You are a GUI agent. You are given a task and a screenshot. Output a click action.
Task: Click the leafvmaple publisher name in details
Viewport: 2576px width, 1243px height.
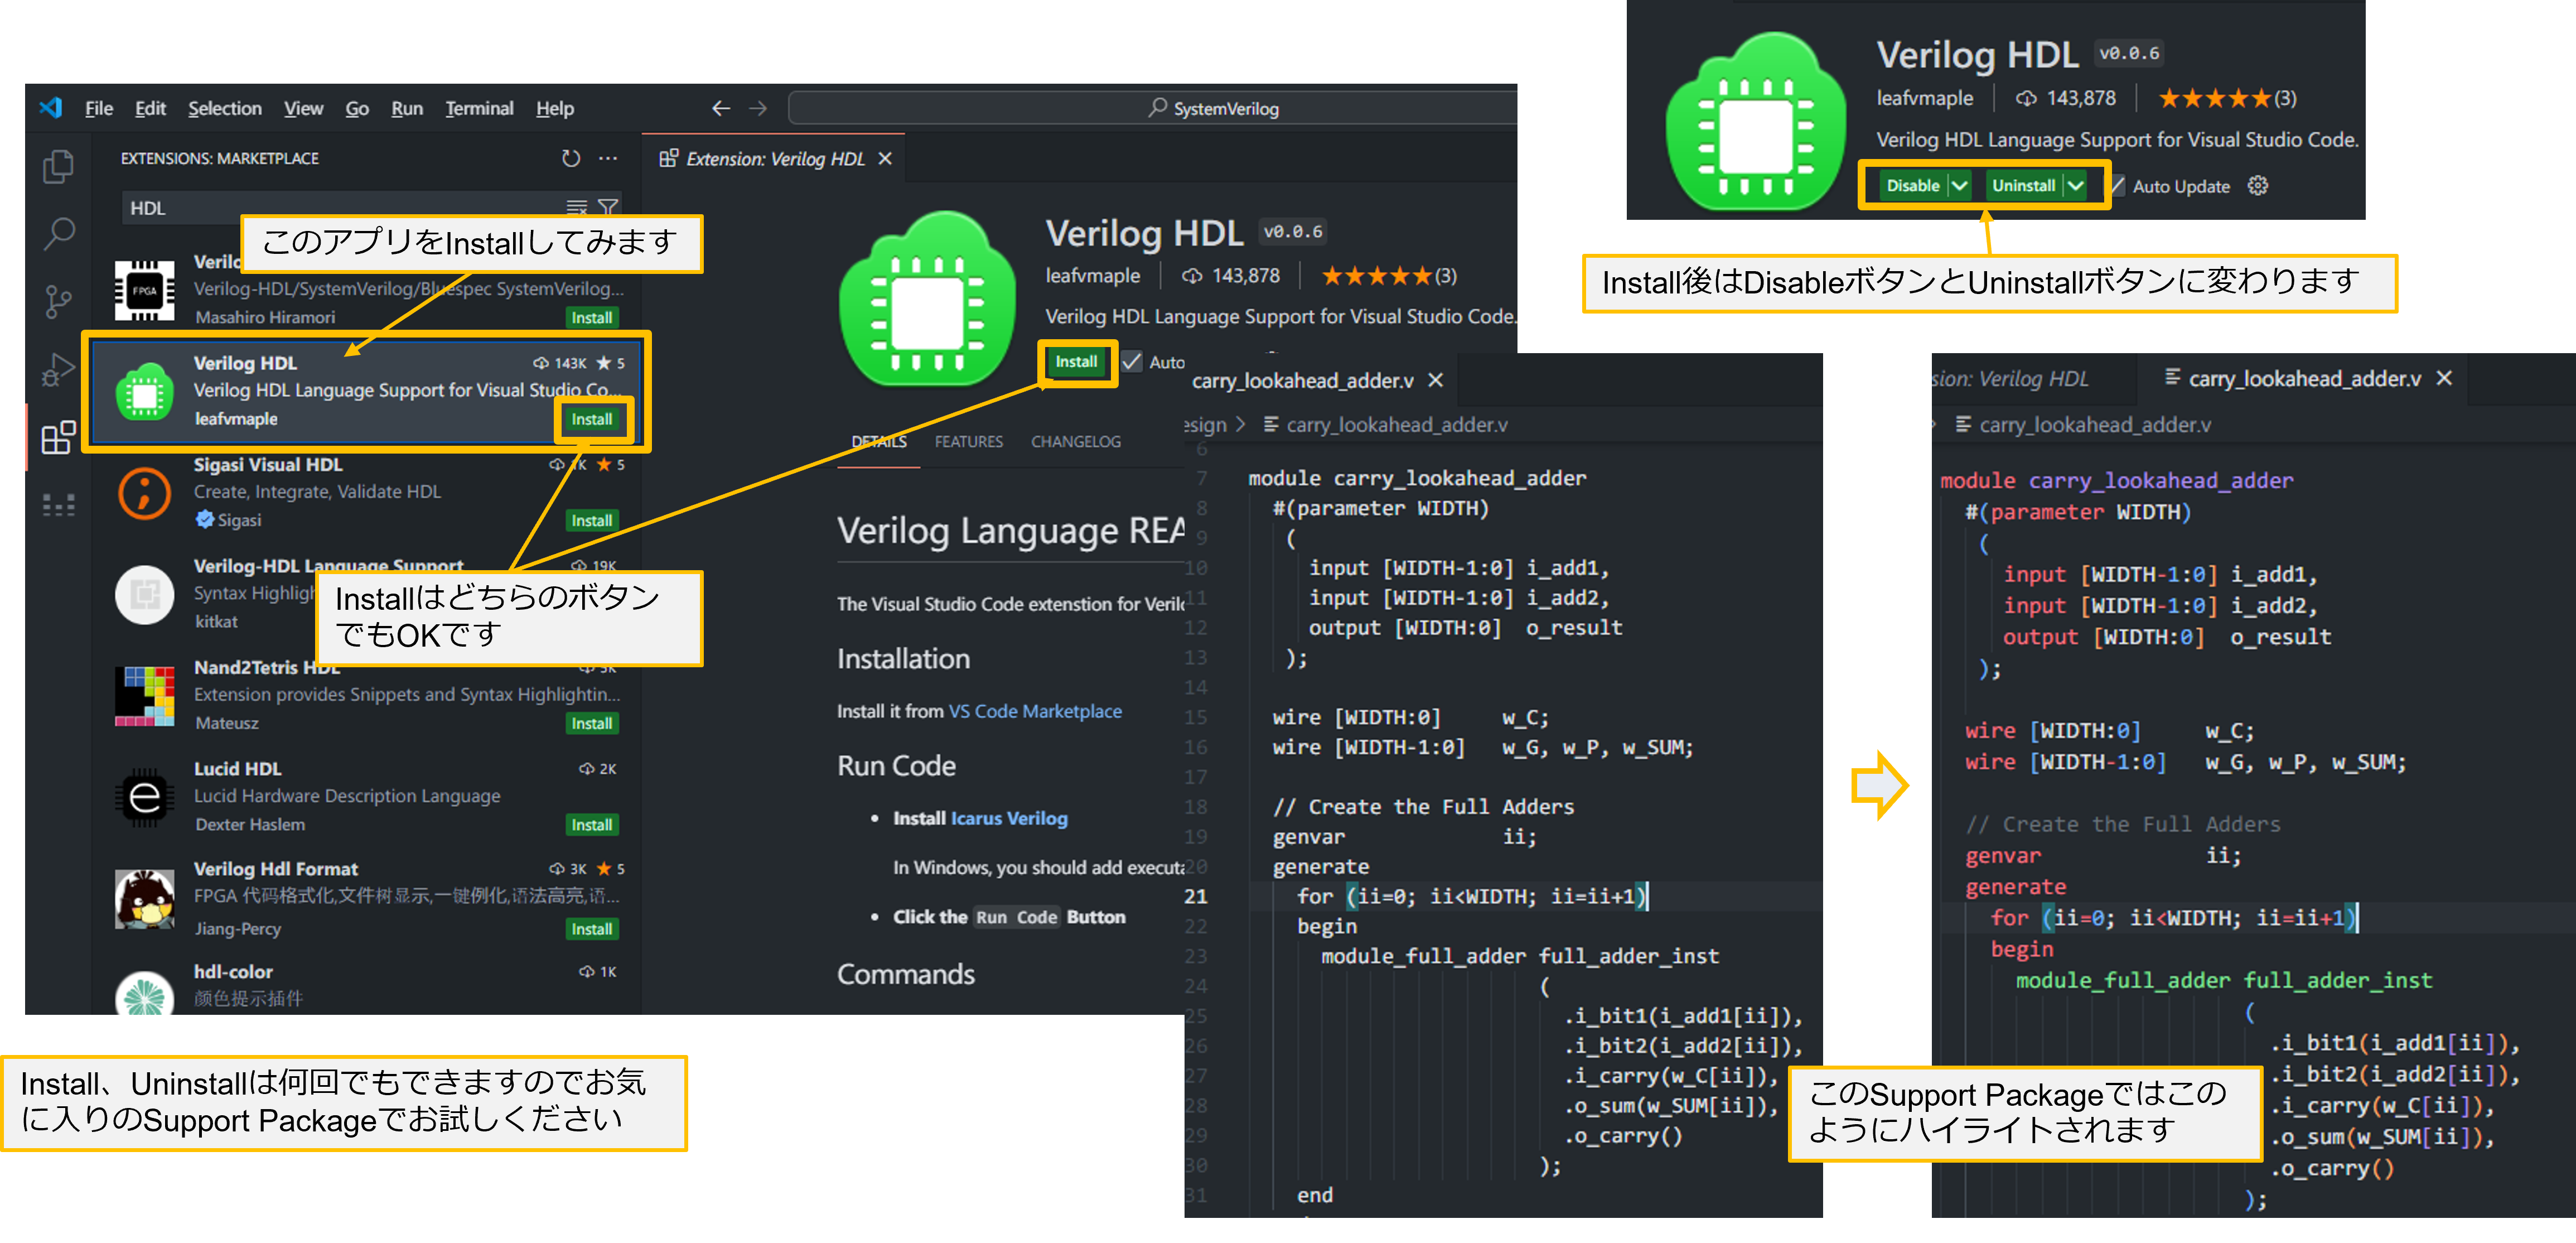tap(1092, 276)
